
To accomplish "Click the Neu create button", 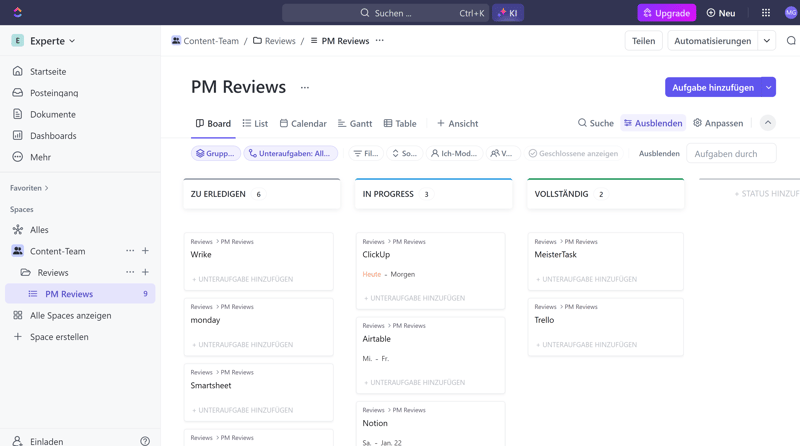I will point(720,13).
